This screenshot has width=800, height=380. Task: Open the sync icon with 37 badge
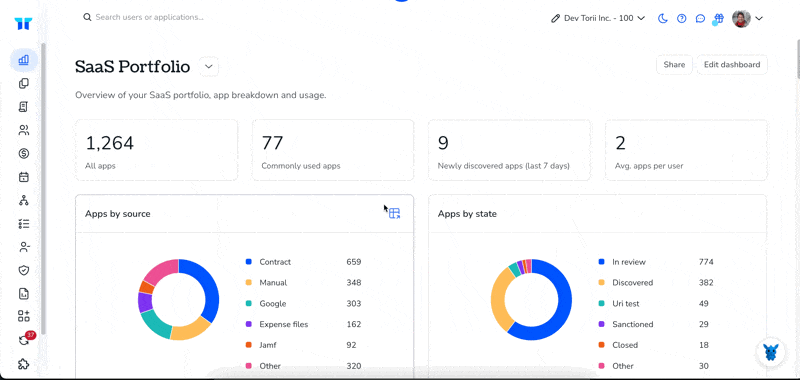(x=24, y=340)
